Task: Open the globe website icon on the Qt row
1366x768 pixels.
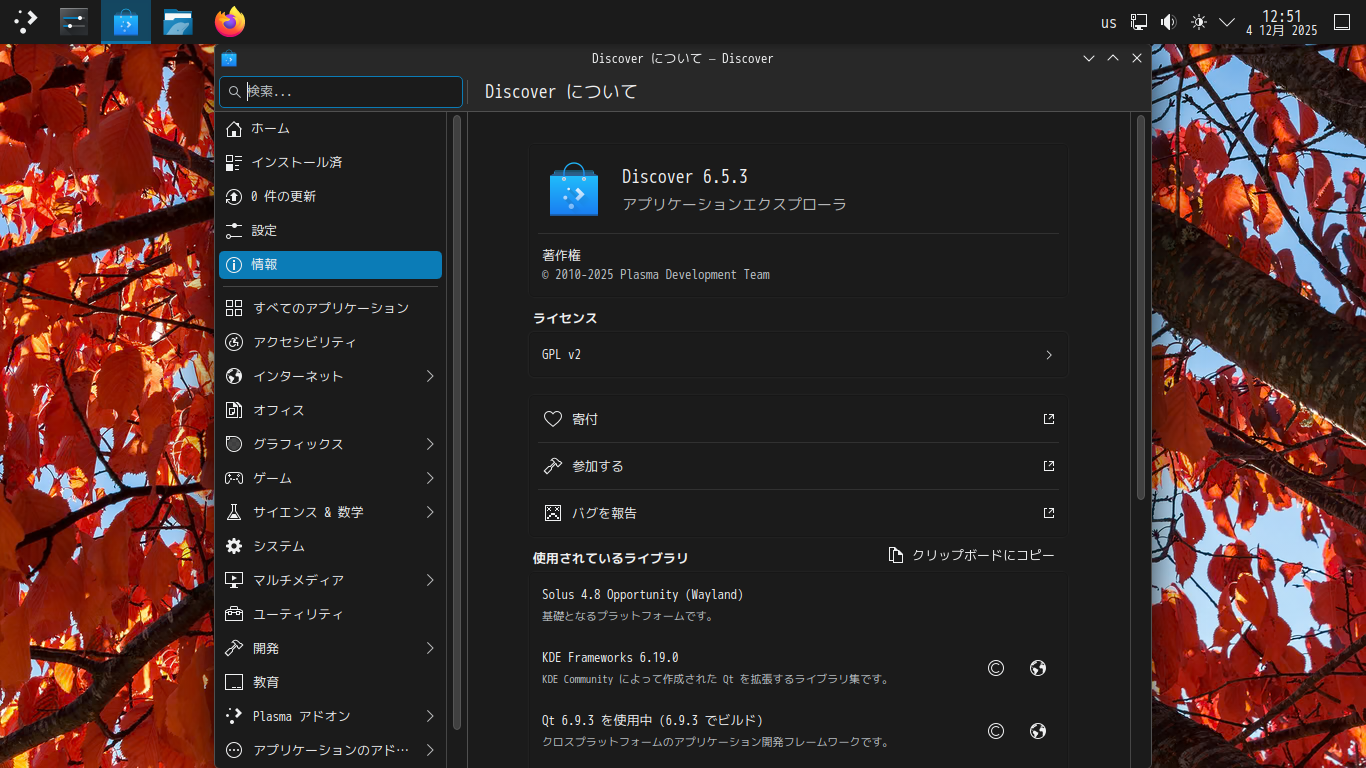Action: click(1038, 731)
